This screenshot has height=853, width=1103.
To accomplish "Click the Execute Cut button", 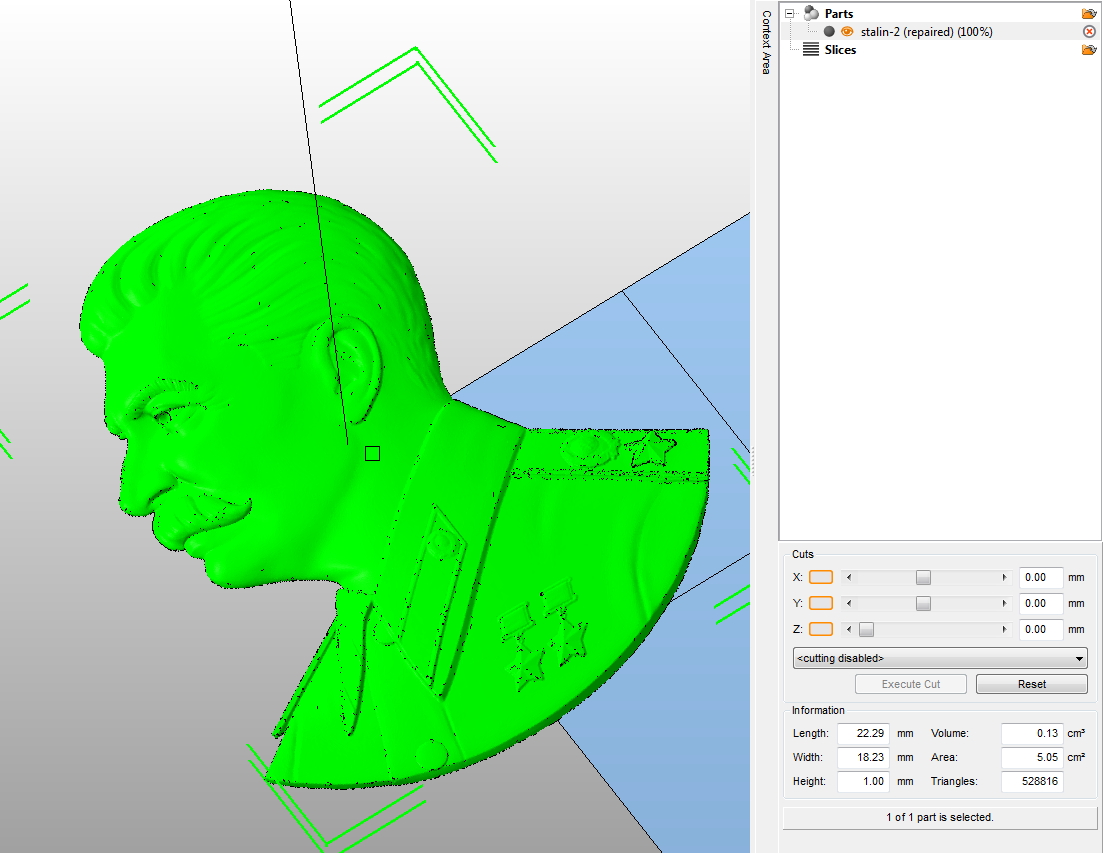I will [x=911, y=684].
